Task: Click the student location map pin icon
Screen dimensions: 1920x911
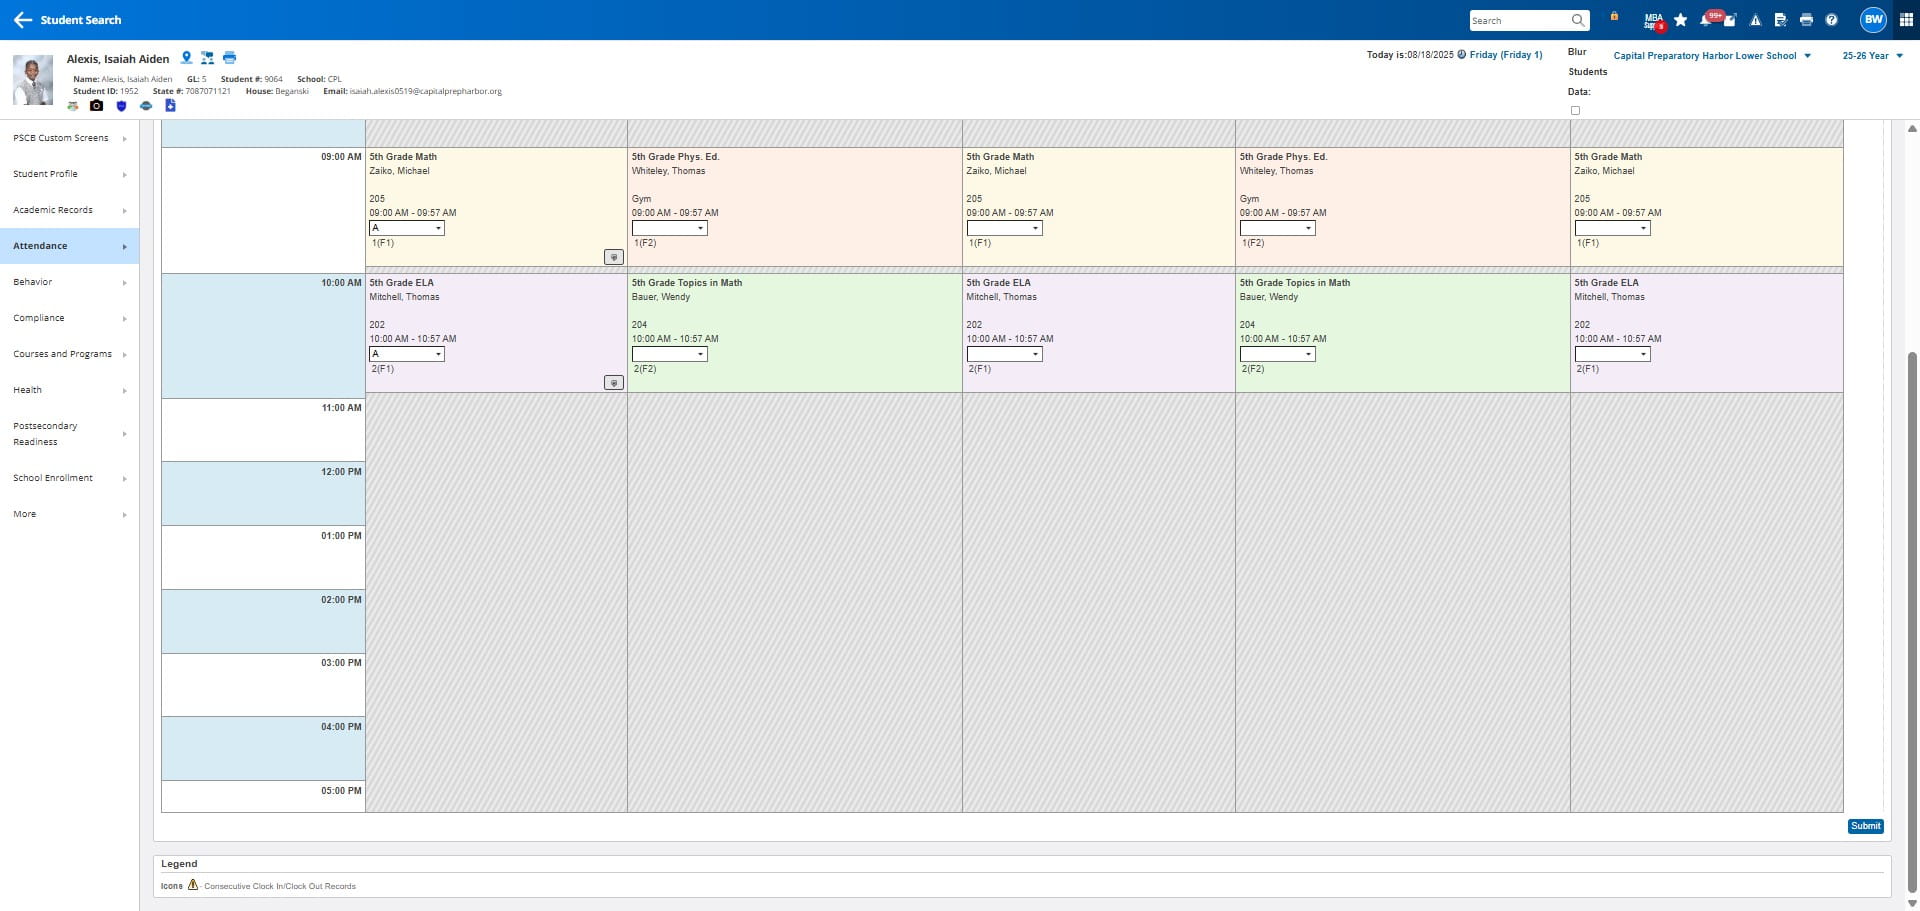Action: coord(186,58)
